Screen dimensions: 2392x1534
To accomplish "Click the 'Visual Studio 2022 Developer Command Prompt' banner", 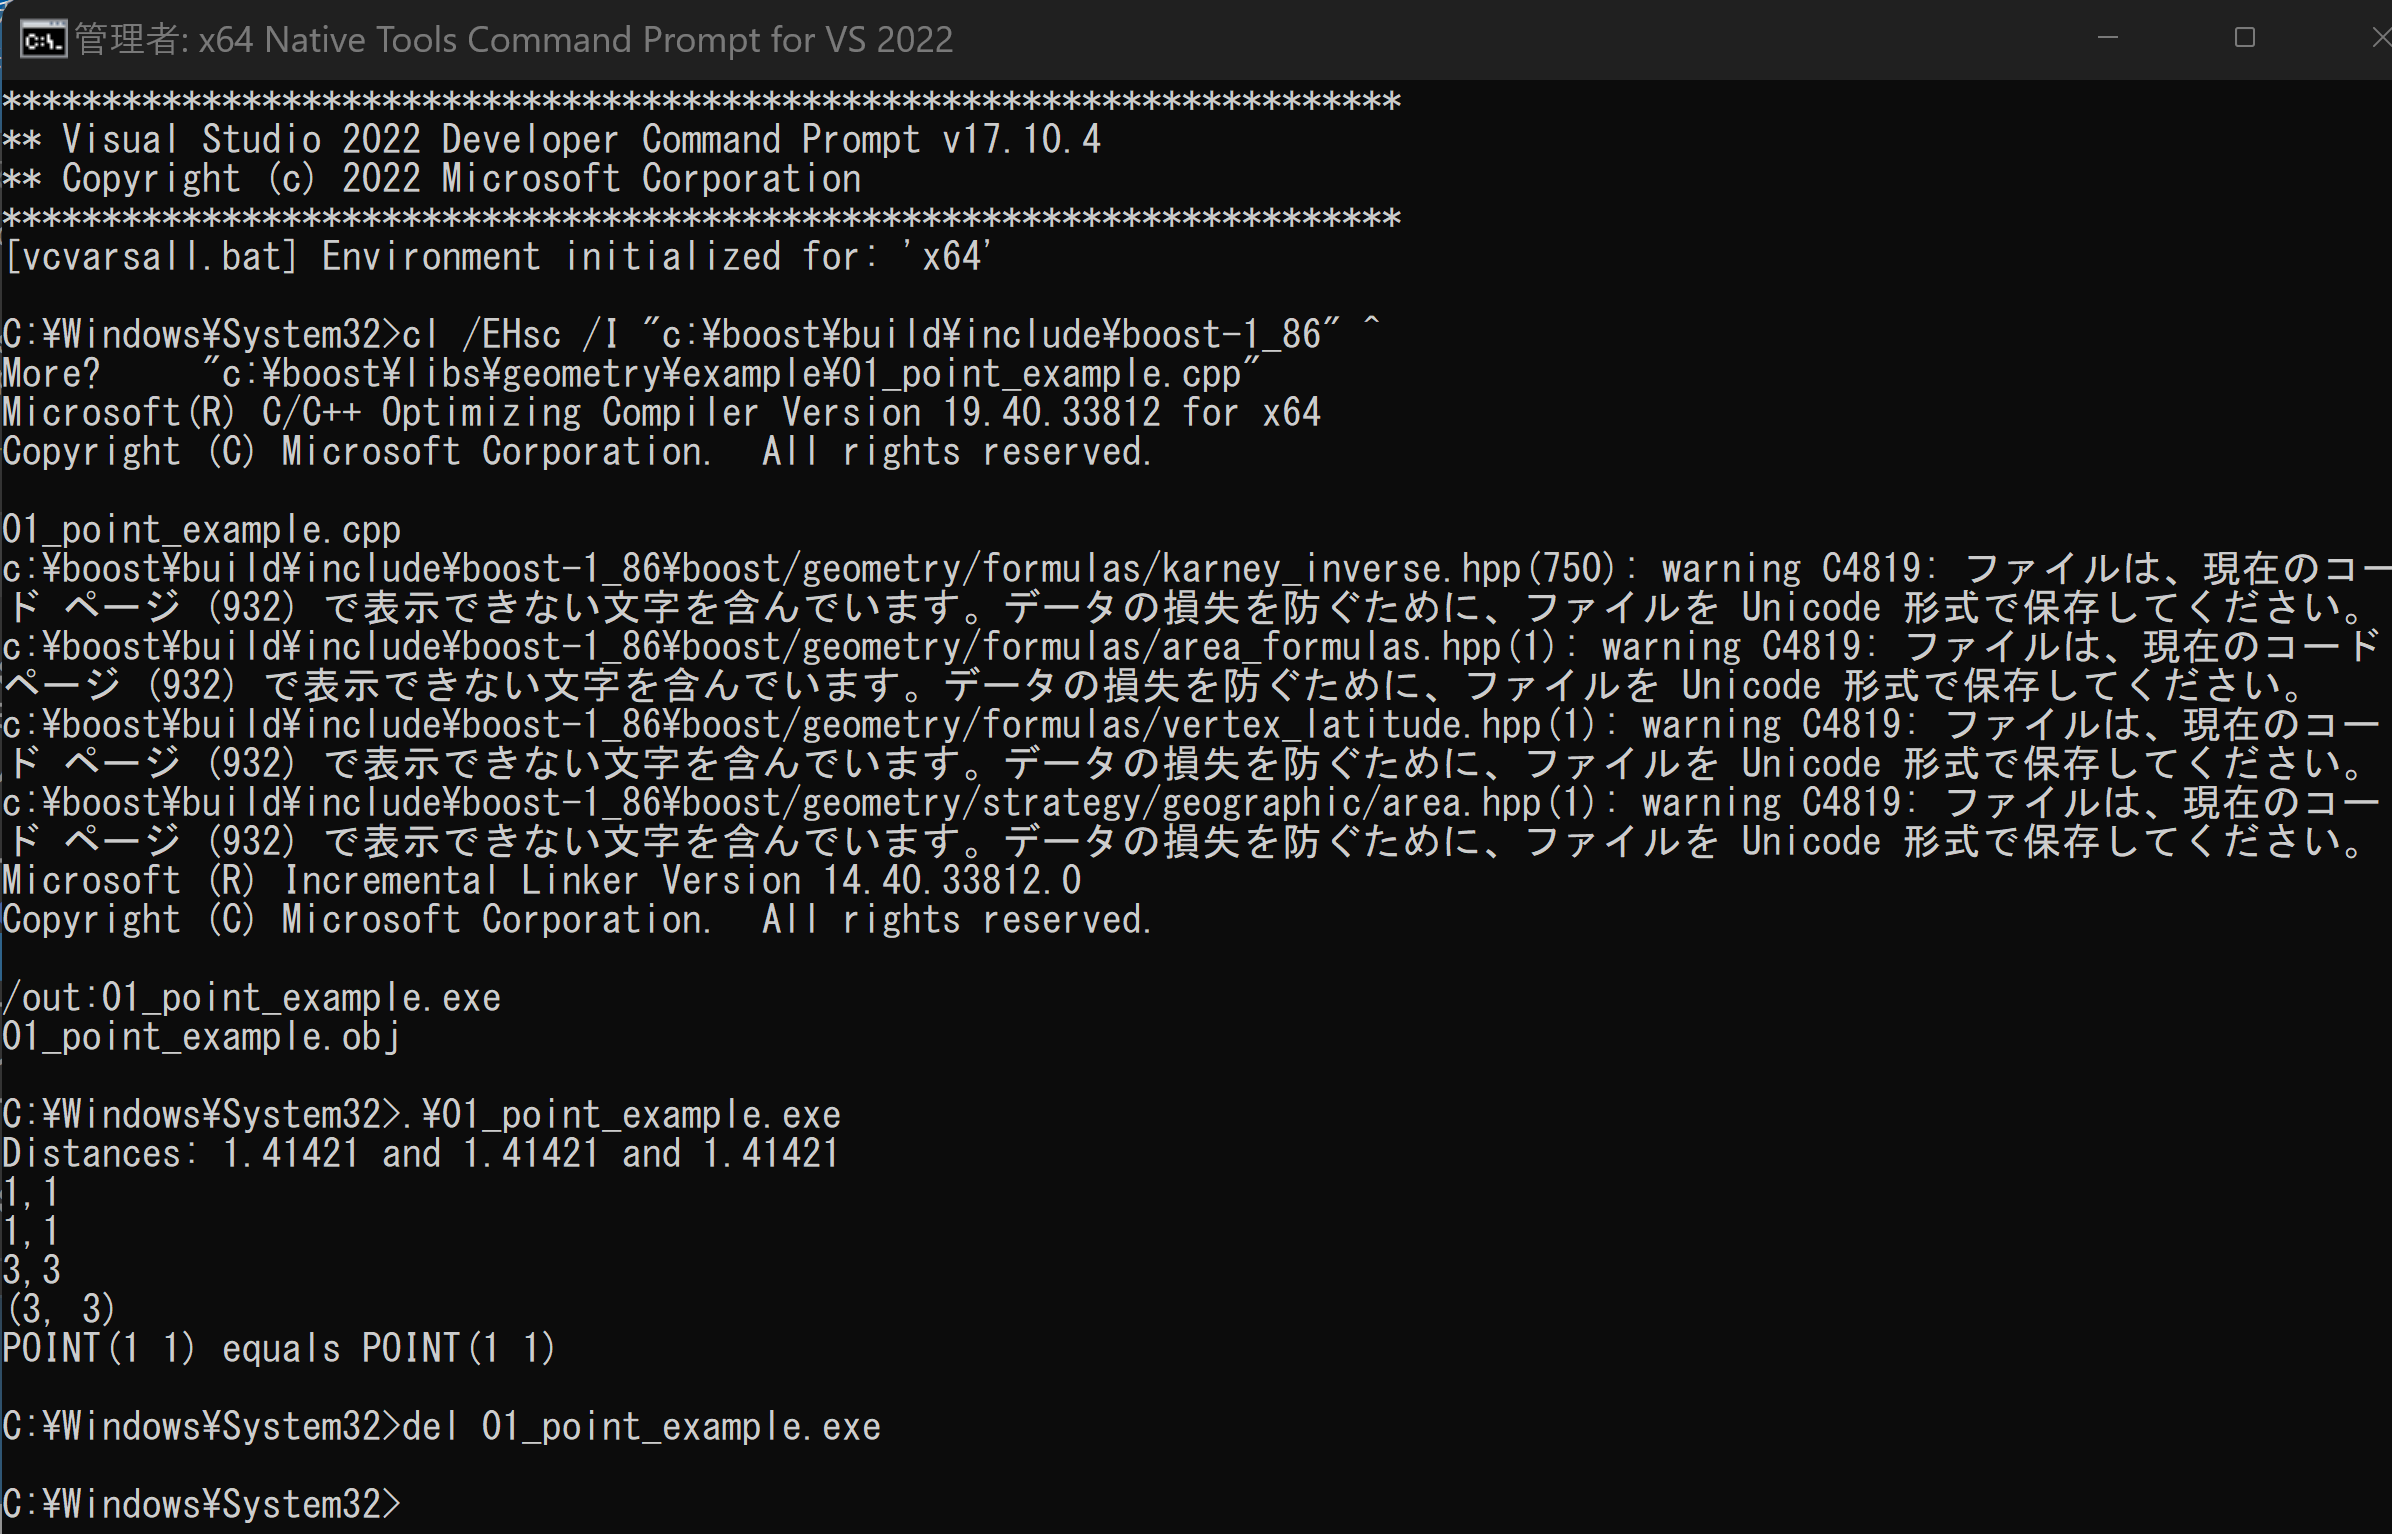I will (551, 139).
